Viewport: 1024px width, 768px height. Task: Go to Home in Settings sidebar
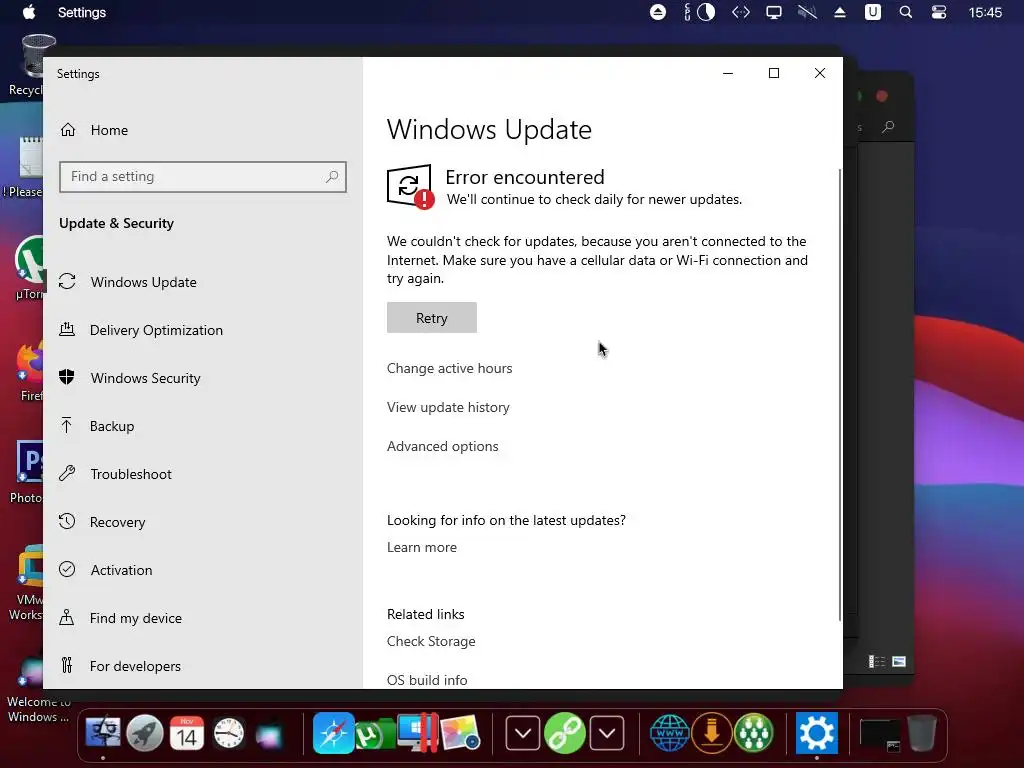coord(202,130)
